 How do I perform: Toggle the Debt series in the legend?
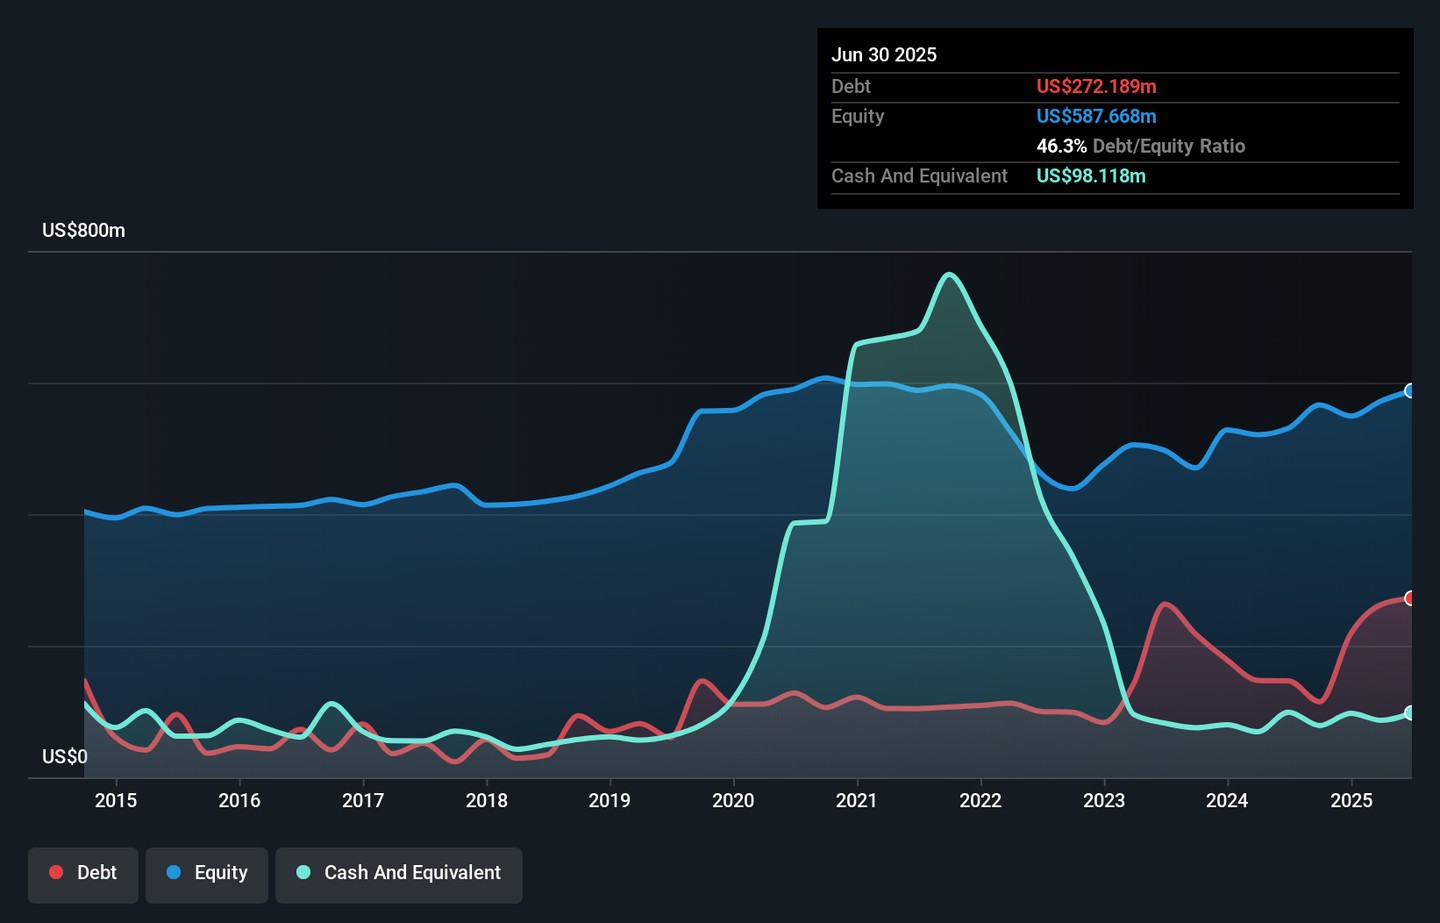(83, 873)
